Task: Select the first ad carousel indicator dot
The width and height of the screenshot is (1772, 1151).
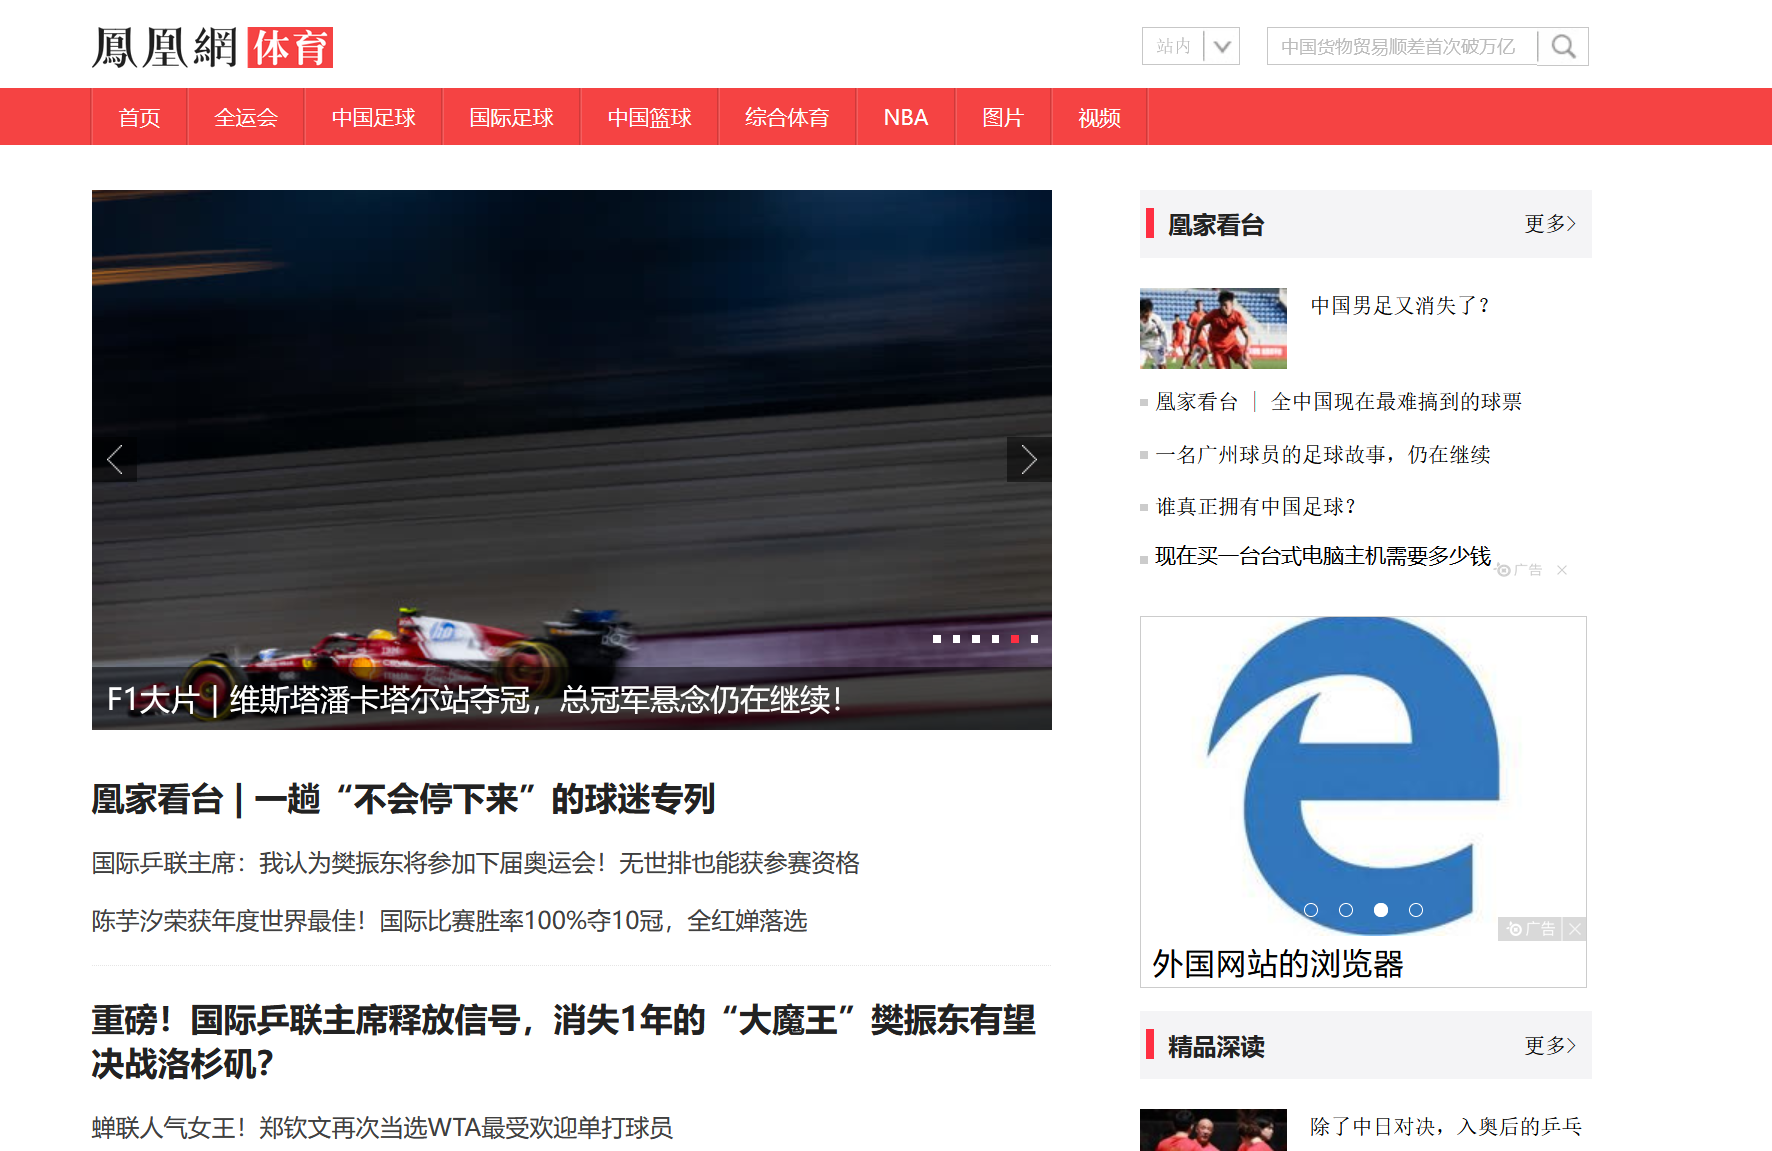Action: [x=1311, y=910]
